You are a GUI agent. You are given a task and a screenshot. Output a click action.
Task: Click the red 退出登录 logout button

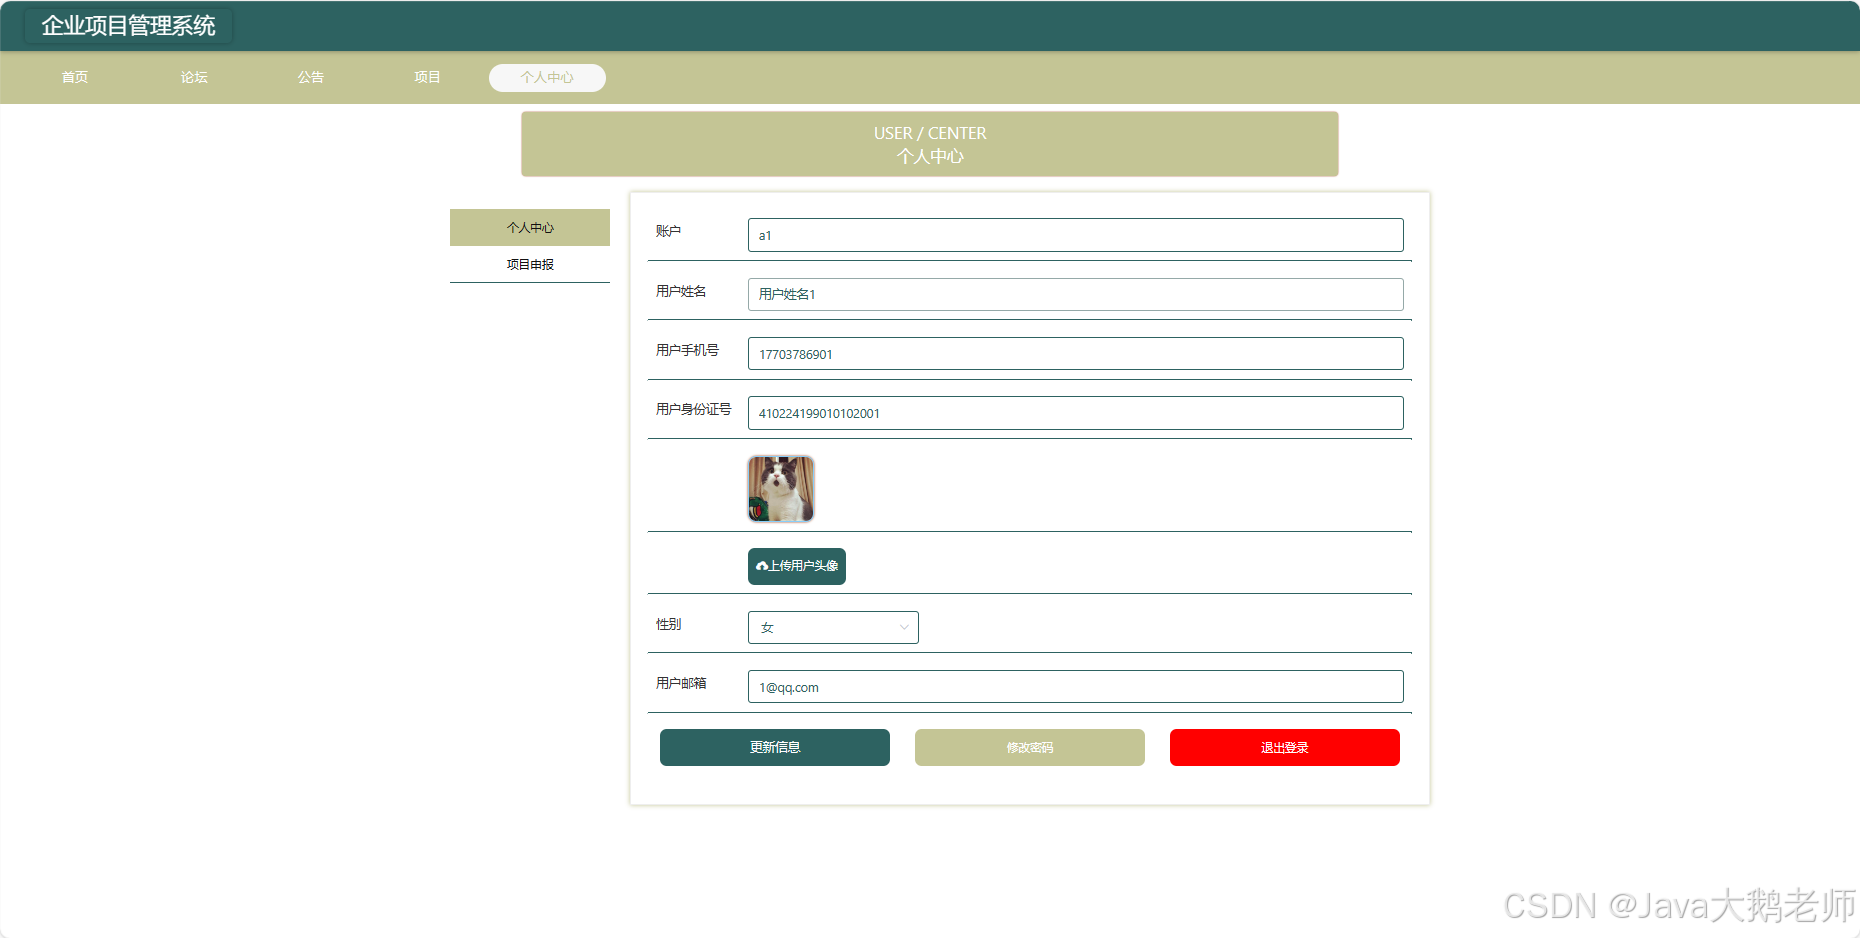point(1285,747)
